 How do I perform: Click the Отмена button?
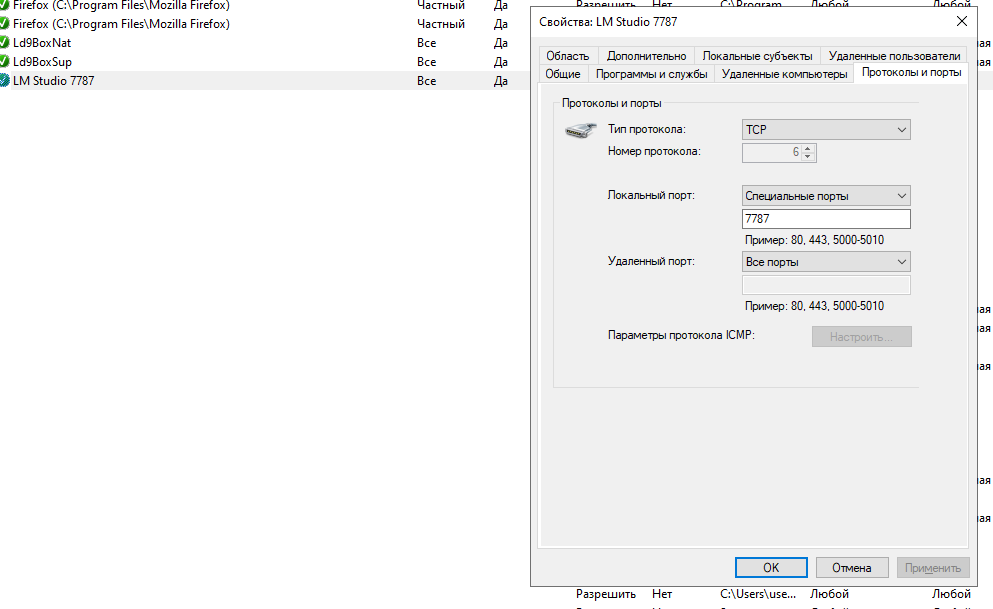point(852,567)
